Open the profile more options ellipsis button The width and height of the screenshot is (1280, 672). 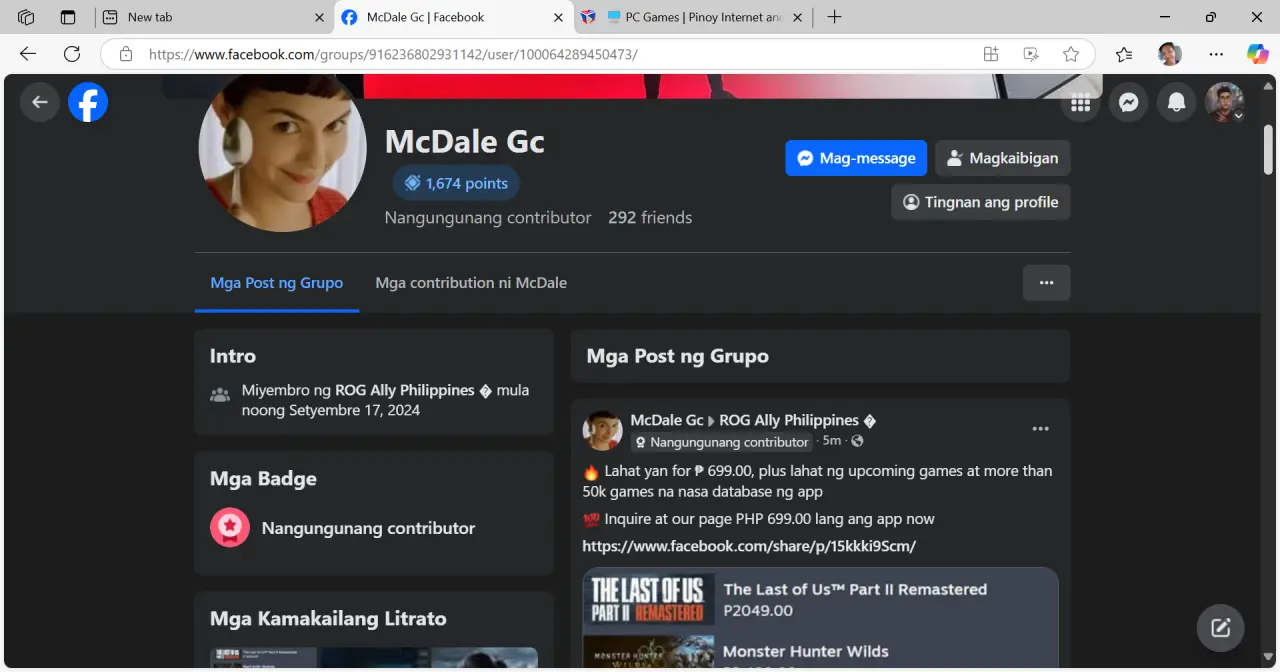click(x=1046, y=283)
